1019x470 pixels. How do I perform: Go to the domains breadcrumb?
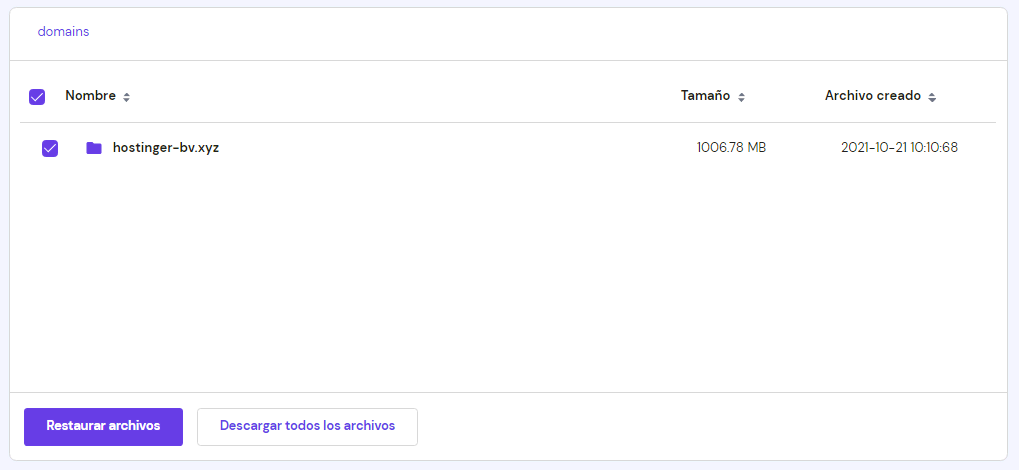point(63,31)
